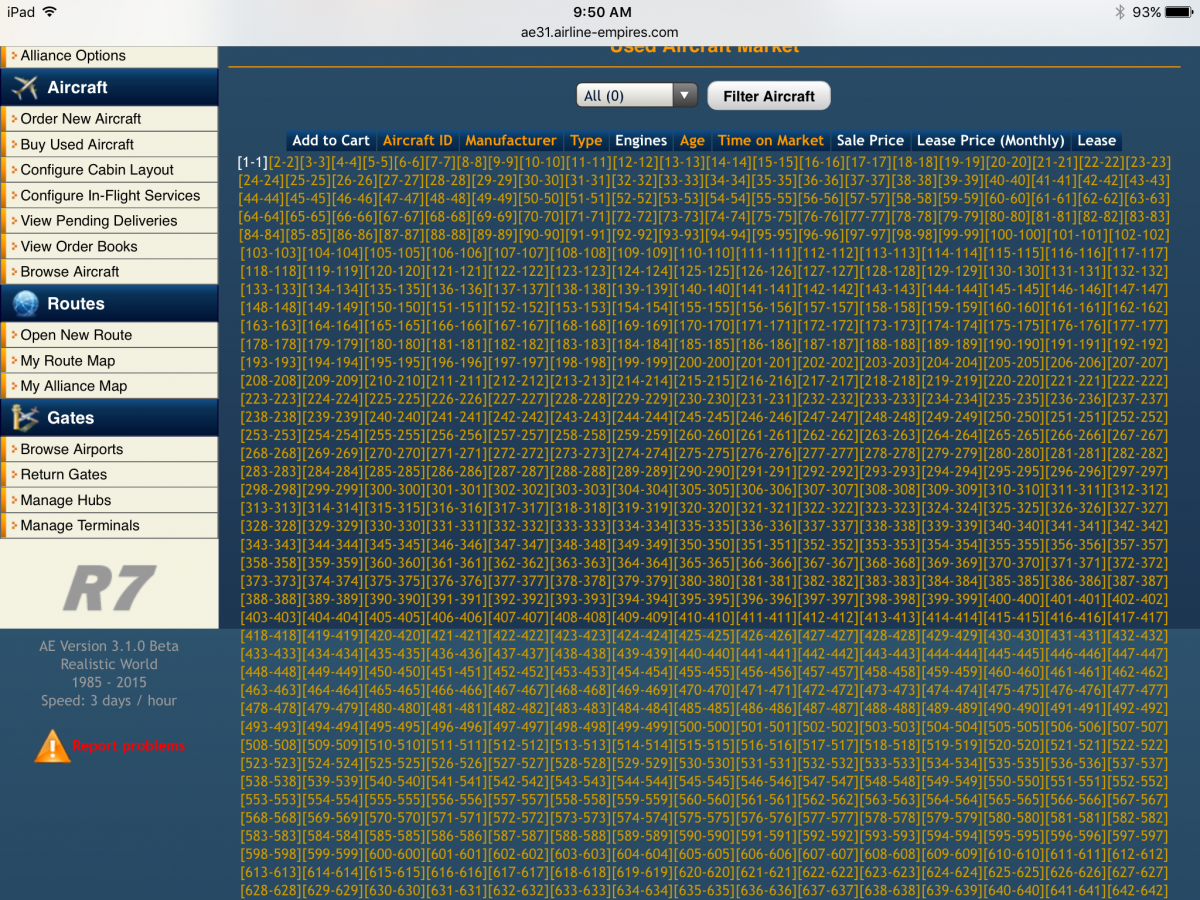The image size is (1200, 900).
Task: Open Manage Terminals
Action: [80, 526]
